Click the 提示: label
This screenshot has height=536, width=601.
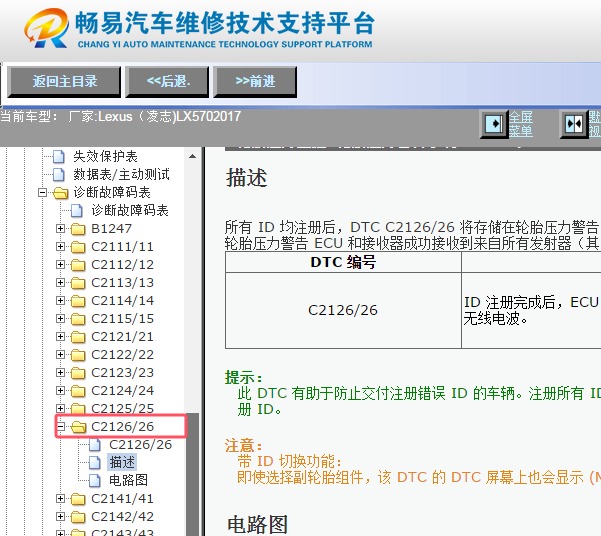(243, 377)
